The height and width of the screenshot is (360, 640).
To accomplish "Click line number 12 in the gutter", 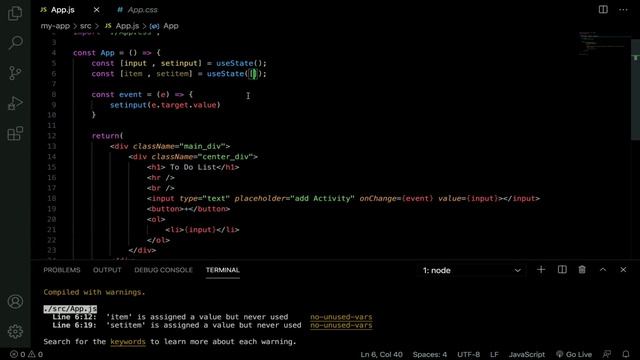I will pyautogui.click(x=51, y=136).
